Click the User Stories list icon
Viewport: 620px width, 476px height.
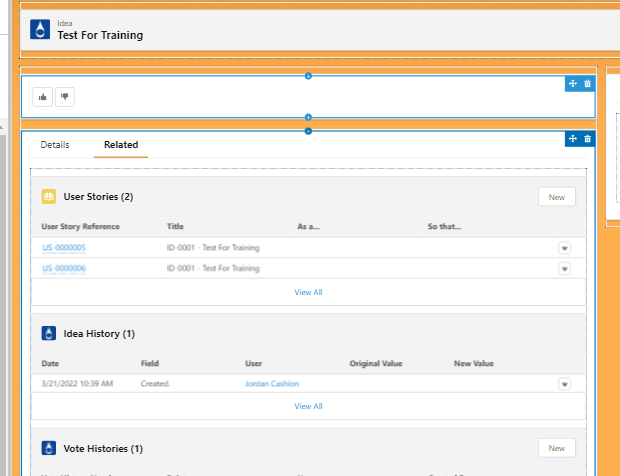pyautogui.click(x=49, y=197)
